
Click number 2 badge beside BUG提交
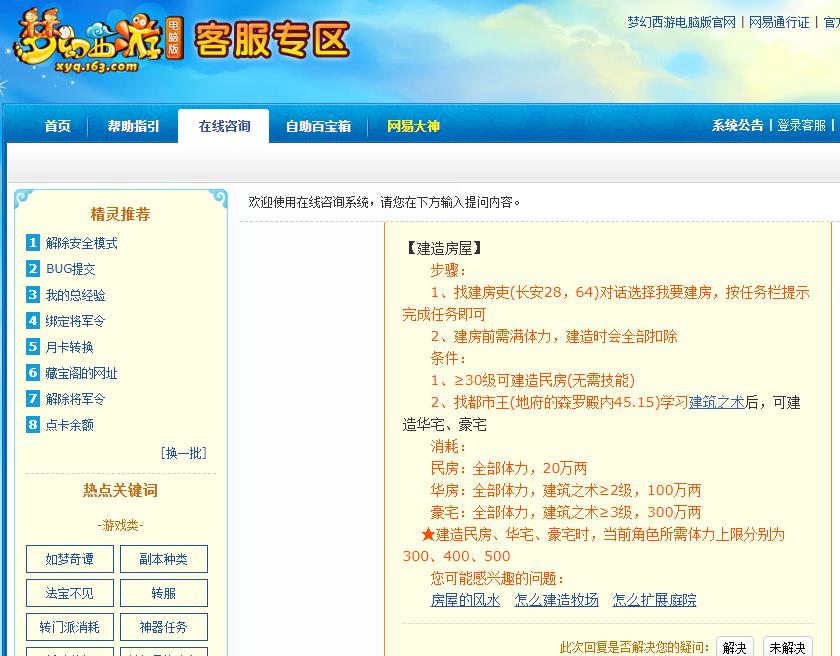(x=33, y=268)
